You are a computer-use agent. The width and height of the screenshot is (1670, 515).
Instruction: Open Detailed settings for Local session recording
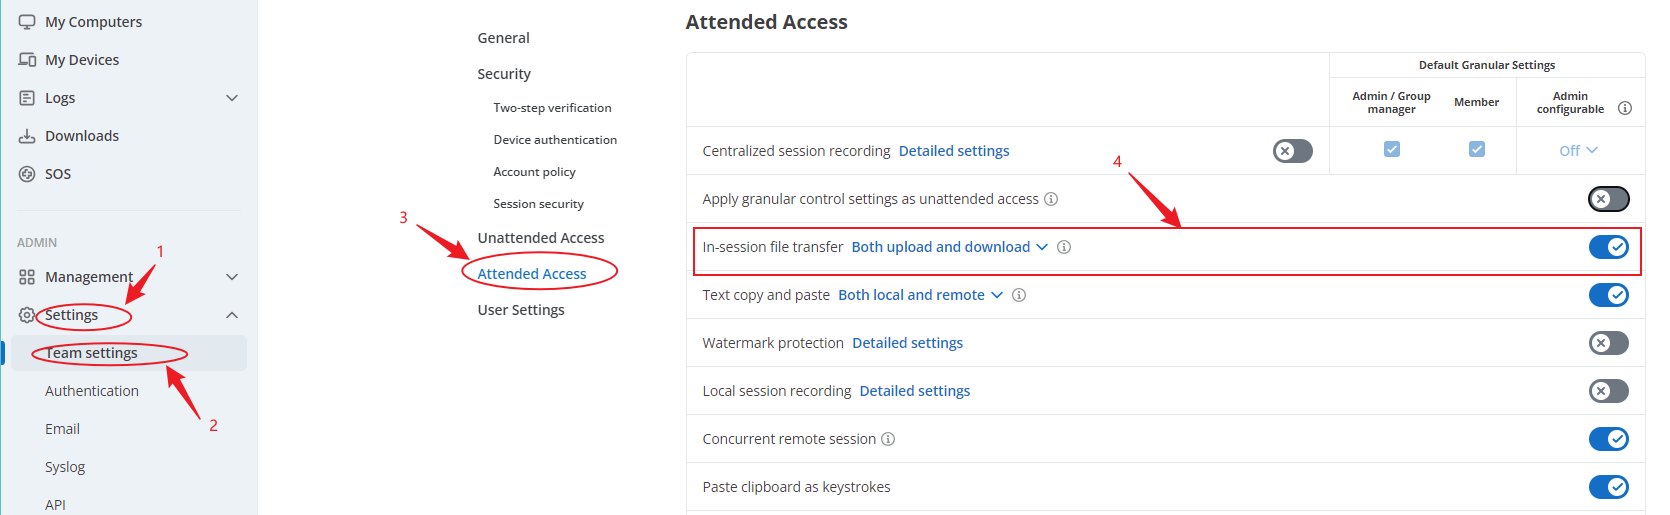coord(914,391)
